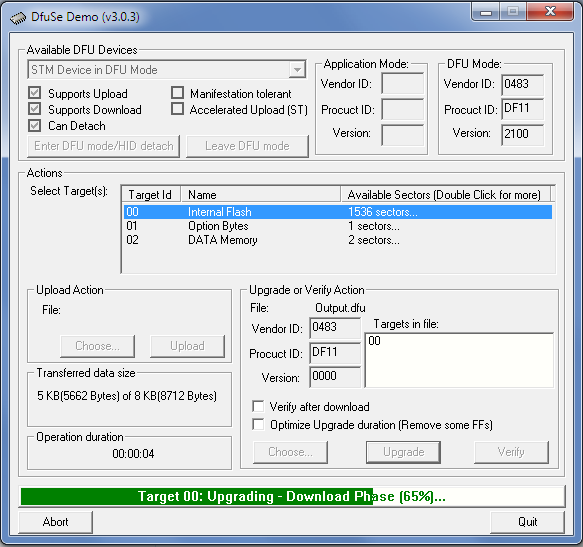Enable Manifestation tolerant option
This screenshot has width=583, height=547.
click(x=177, y=93)
